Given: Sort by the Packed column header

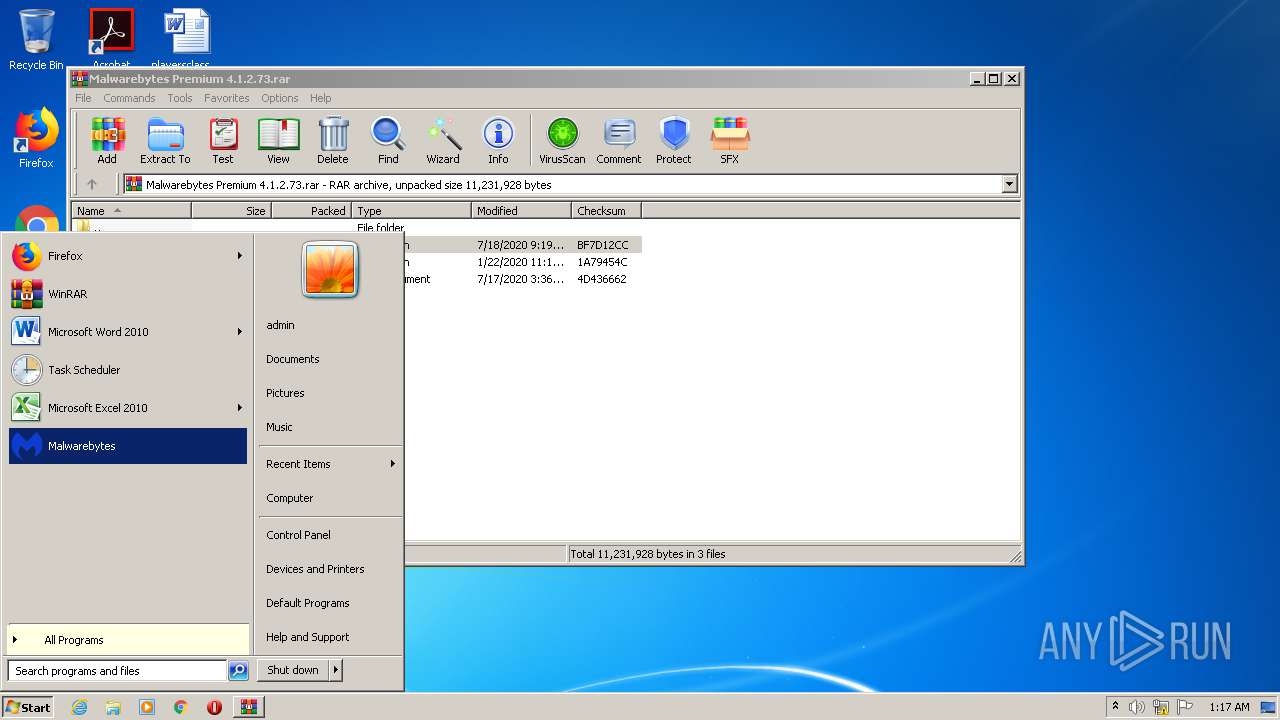Looking at the screenshot, I should click(311, 211).
